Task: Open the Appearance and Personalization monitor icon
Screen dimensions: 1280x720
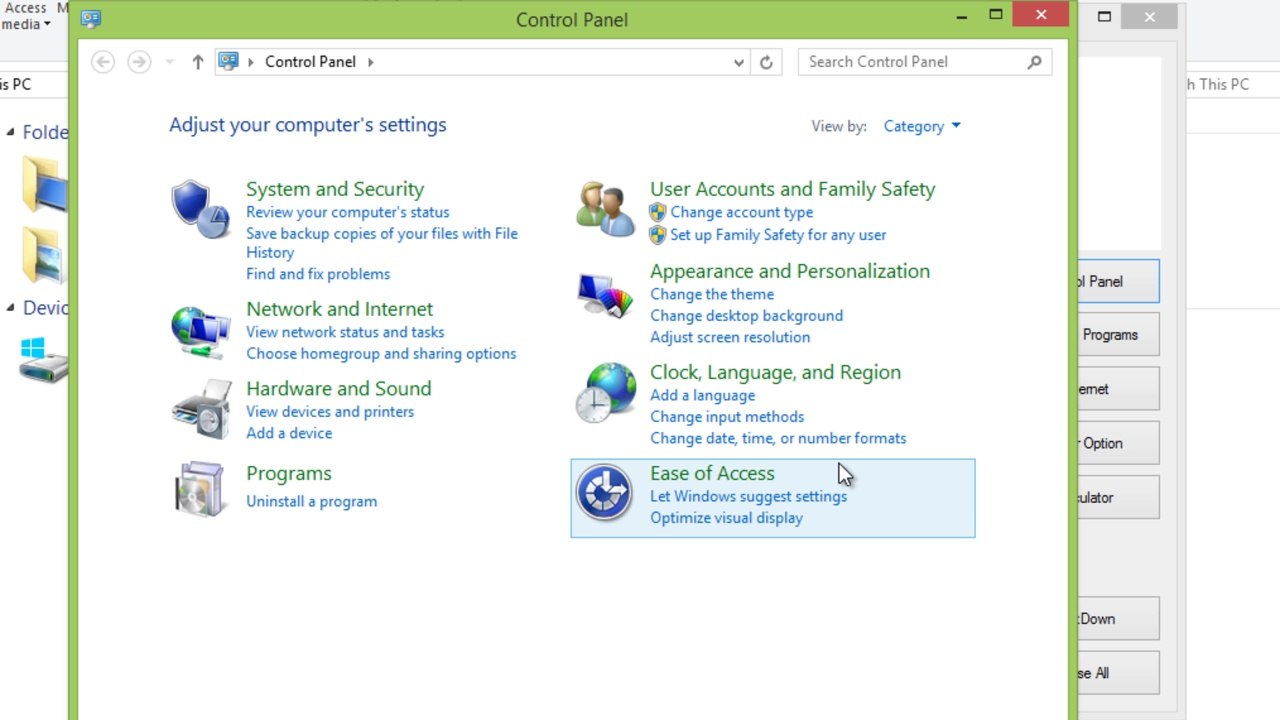Action: tap(605, 297)
